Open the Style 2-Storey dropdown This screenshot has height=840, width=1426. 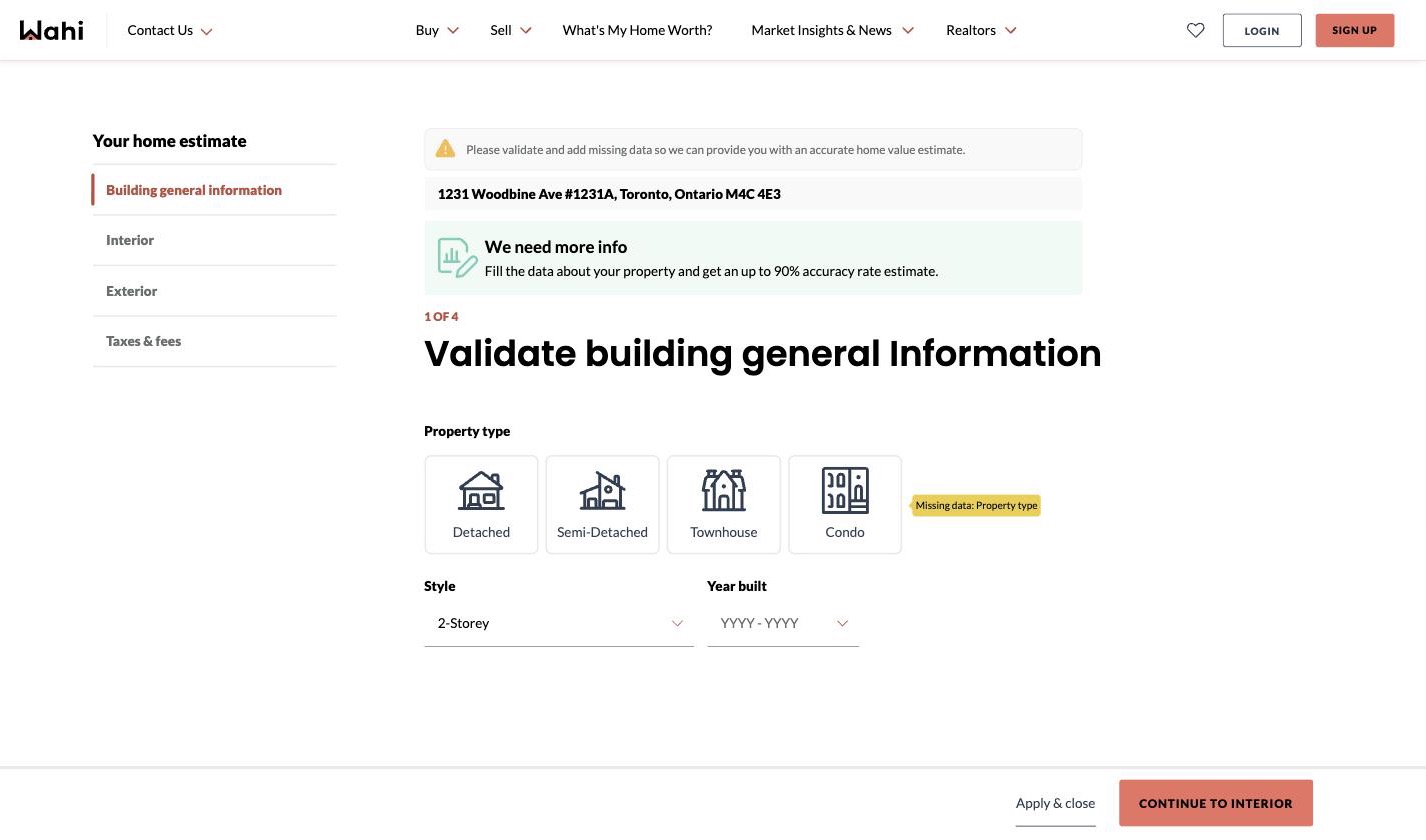559,623
